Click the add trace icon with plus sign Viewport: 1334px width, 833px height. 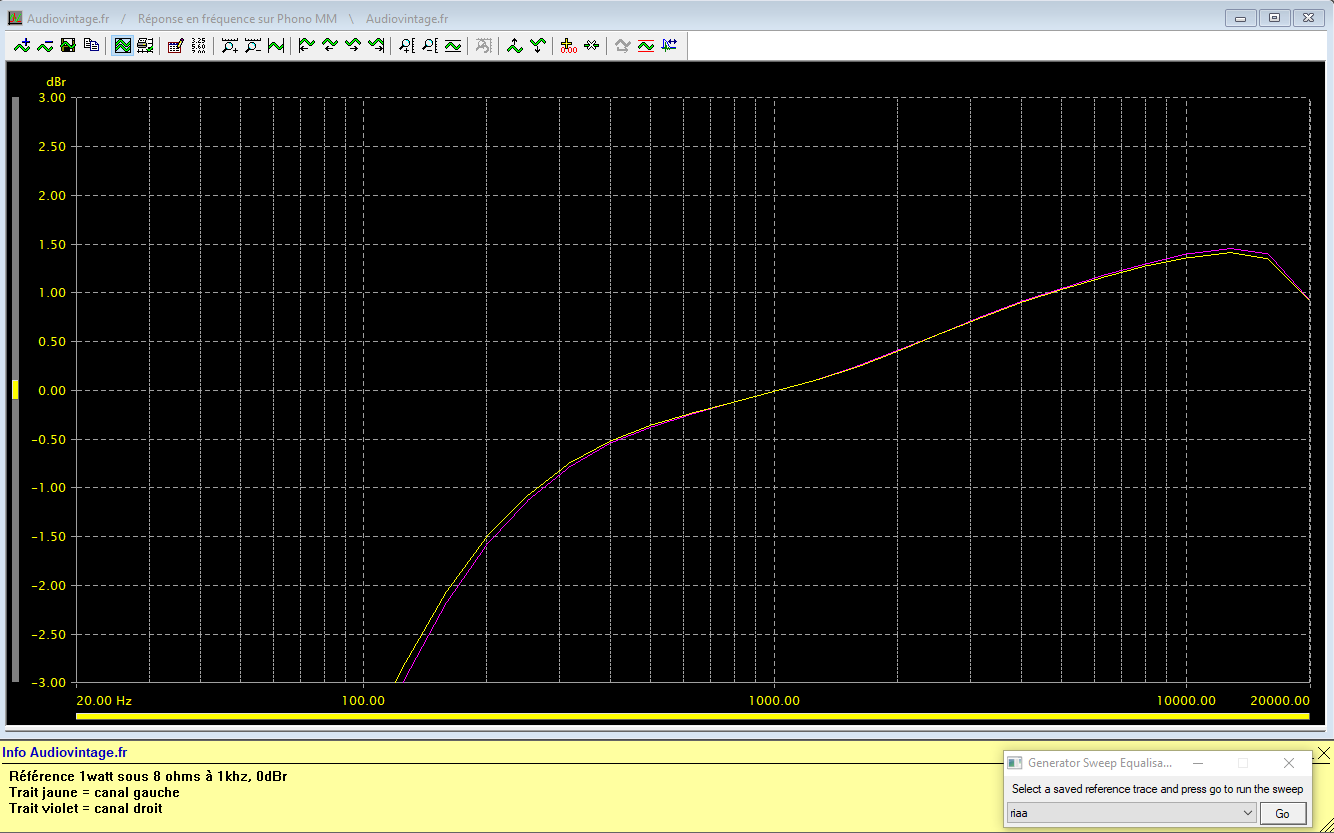(x=22, y=45)
